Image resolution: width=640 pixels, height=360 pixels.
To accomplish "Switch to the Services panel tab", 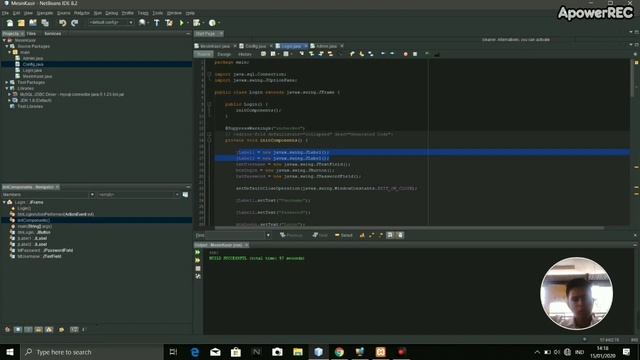I will pyautogui.click(x=53, y=33).
